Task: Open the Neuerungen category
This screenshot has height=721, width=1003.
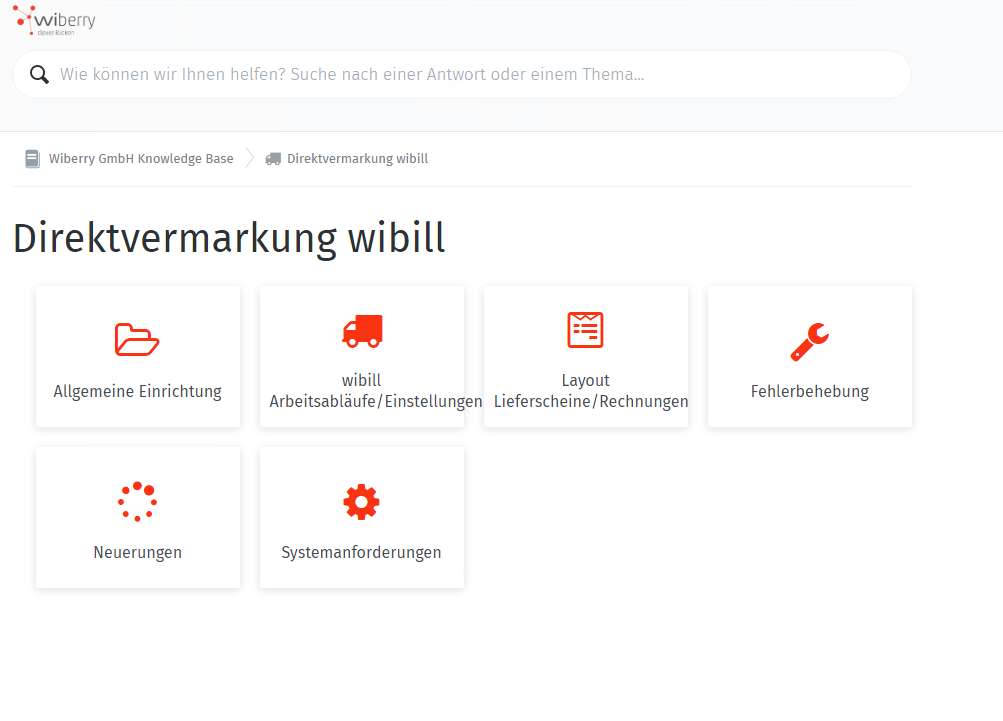Action: 138,518
